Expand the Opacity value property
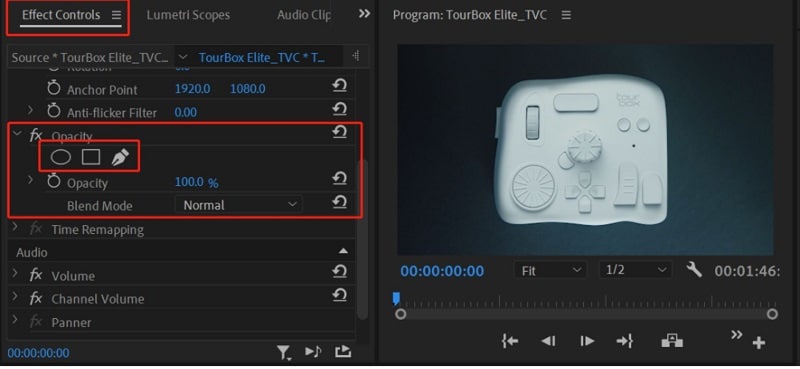Viewport: 800px width, 369px height. (x=30, y=180)
